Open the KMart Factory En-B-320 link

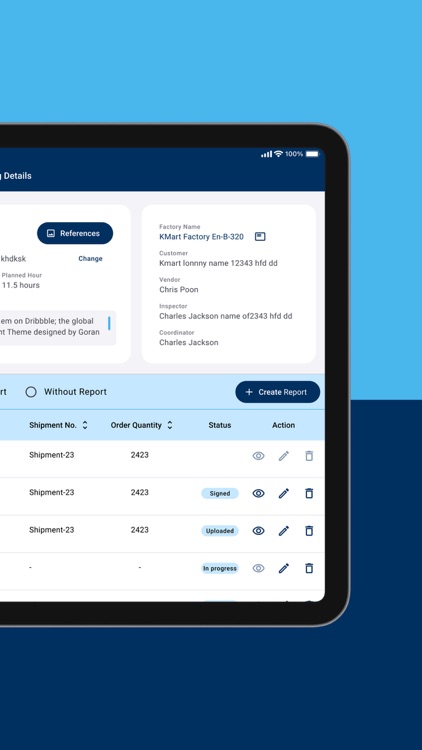(x=201, y=237)
